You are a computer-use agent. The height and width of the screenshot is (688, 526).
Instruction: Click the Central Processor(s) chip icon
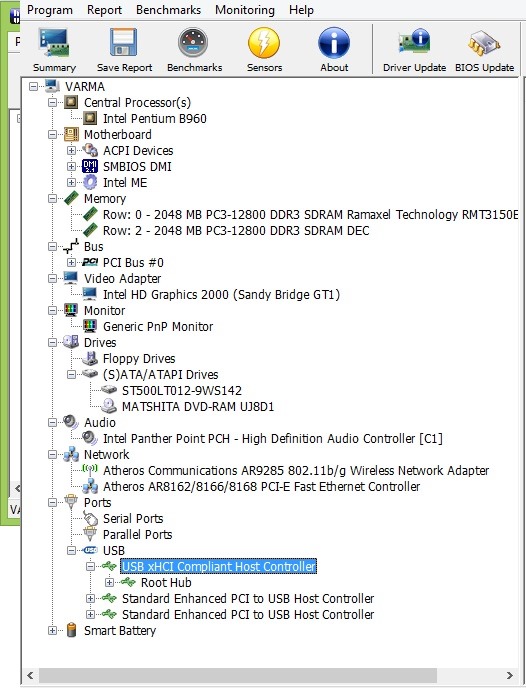pyautogui.click(x=71, y=102)
